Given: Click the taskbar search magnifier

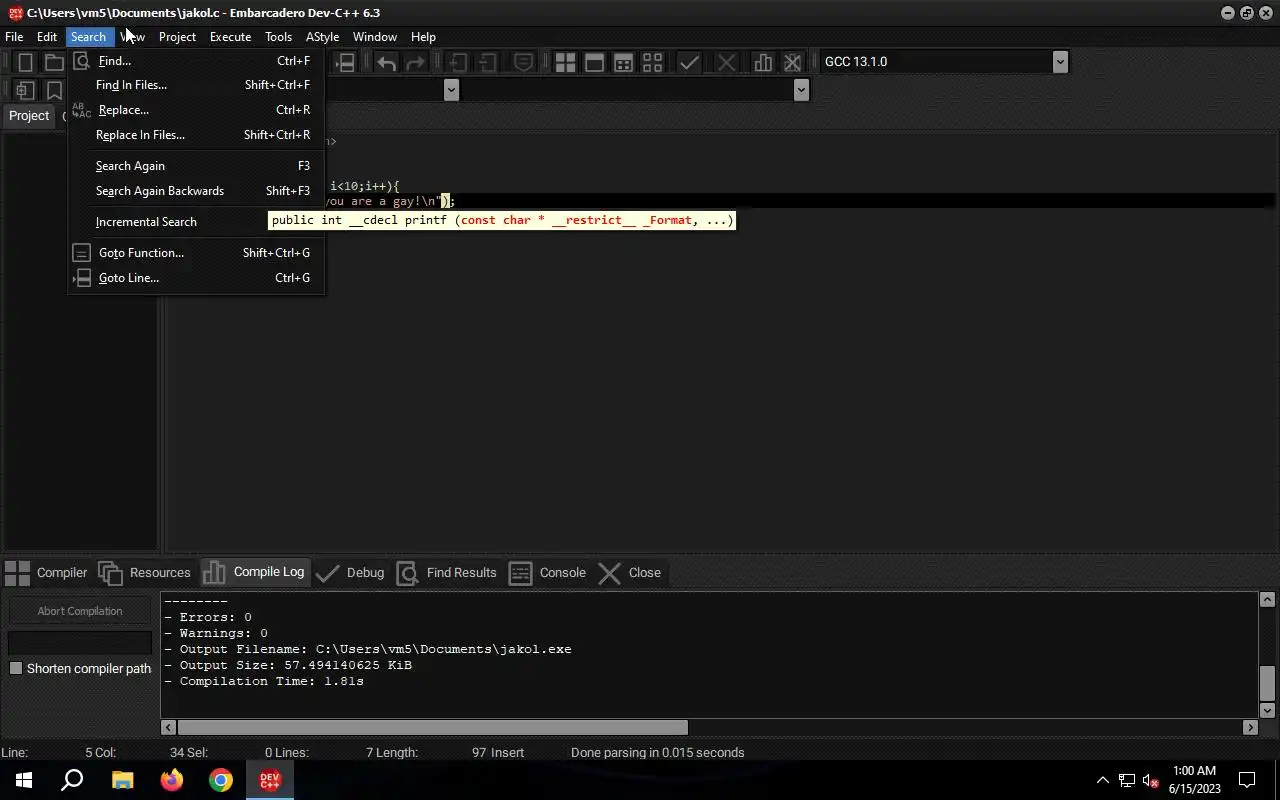Looking at the screenshot, I should 72,780.
